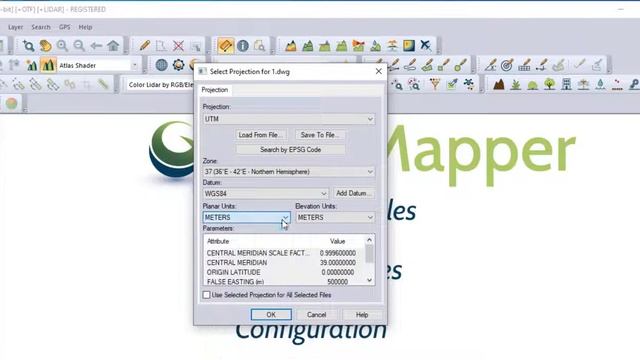Click the Lidar filter funnel icon

coord(435,84)
